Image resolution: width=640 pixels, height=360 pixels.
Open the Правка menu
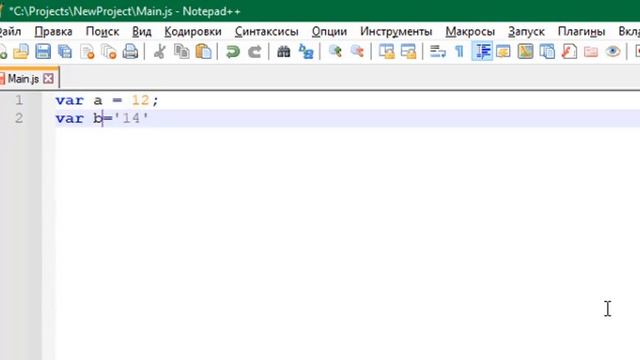[53, 31]
